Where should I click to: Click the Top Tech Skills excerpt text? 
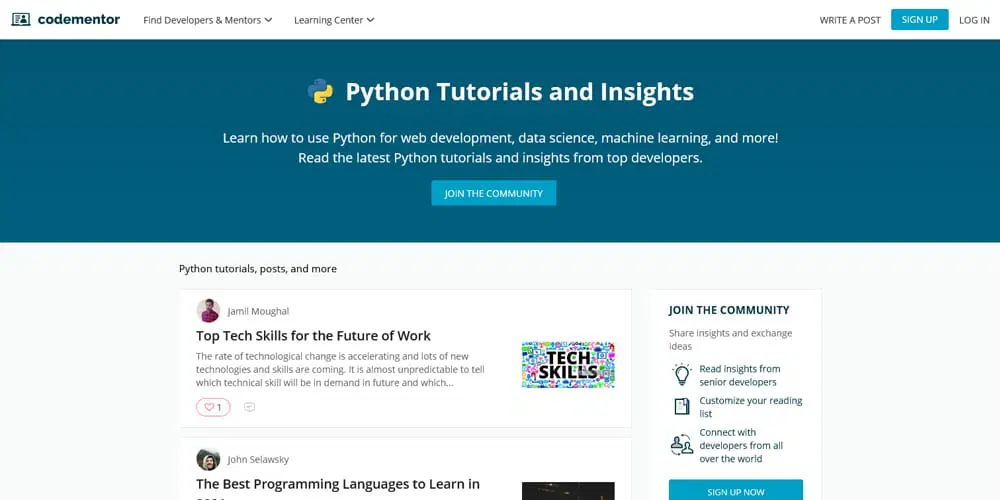pos(341,369)
